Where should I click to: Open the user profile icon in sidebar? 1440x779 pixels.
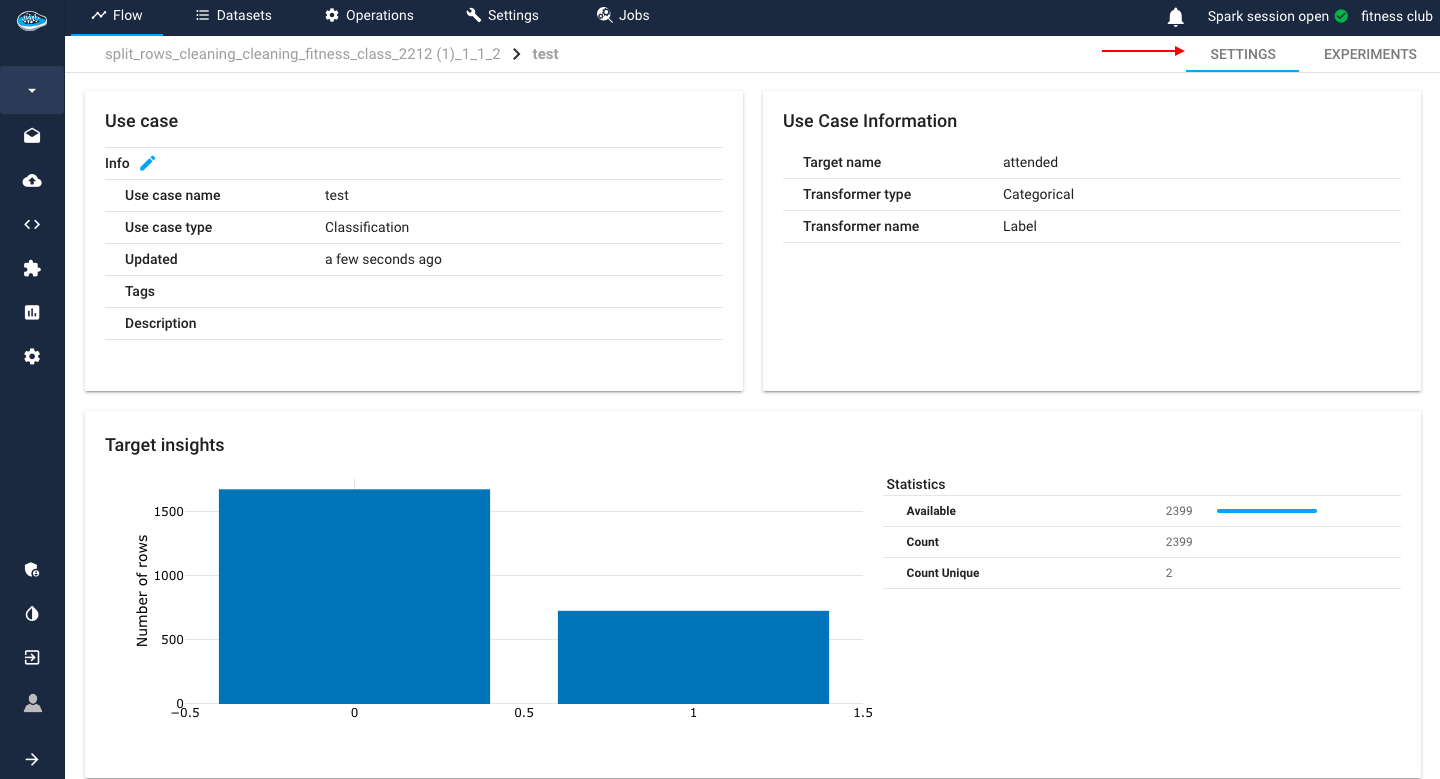[x=32, y=703]
